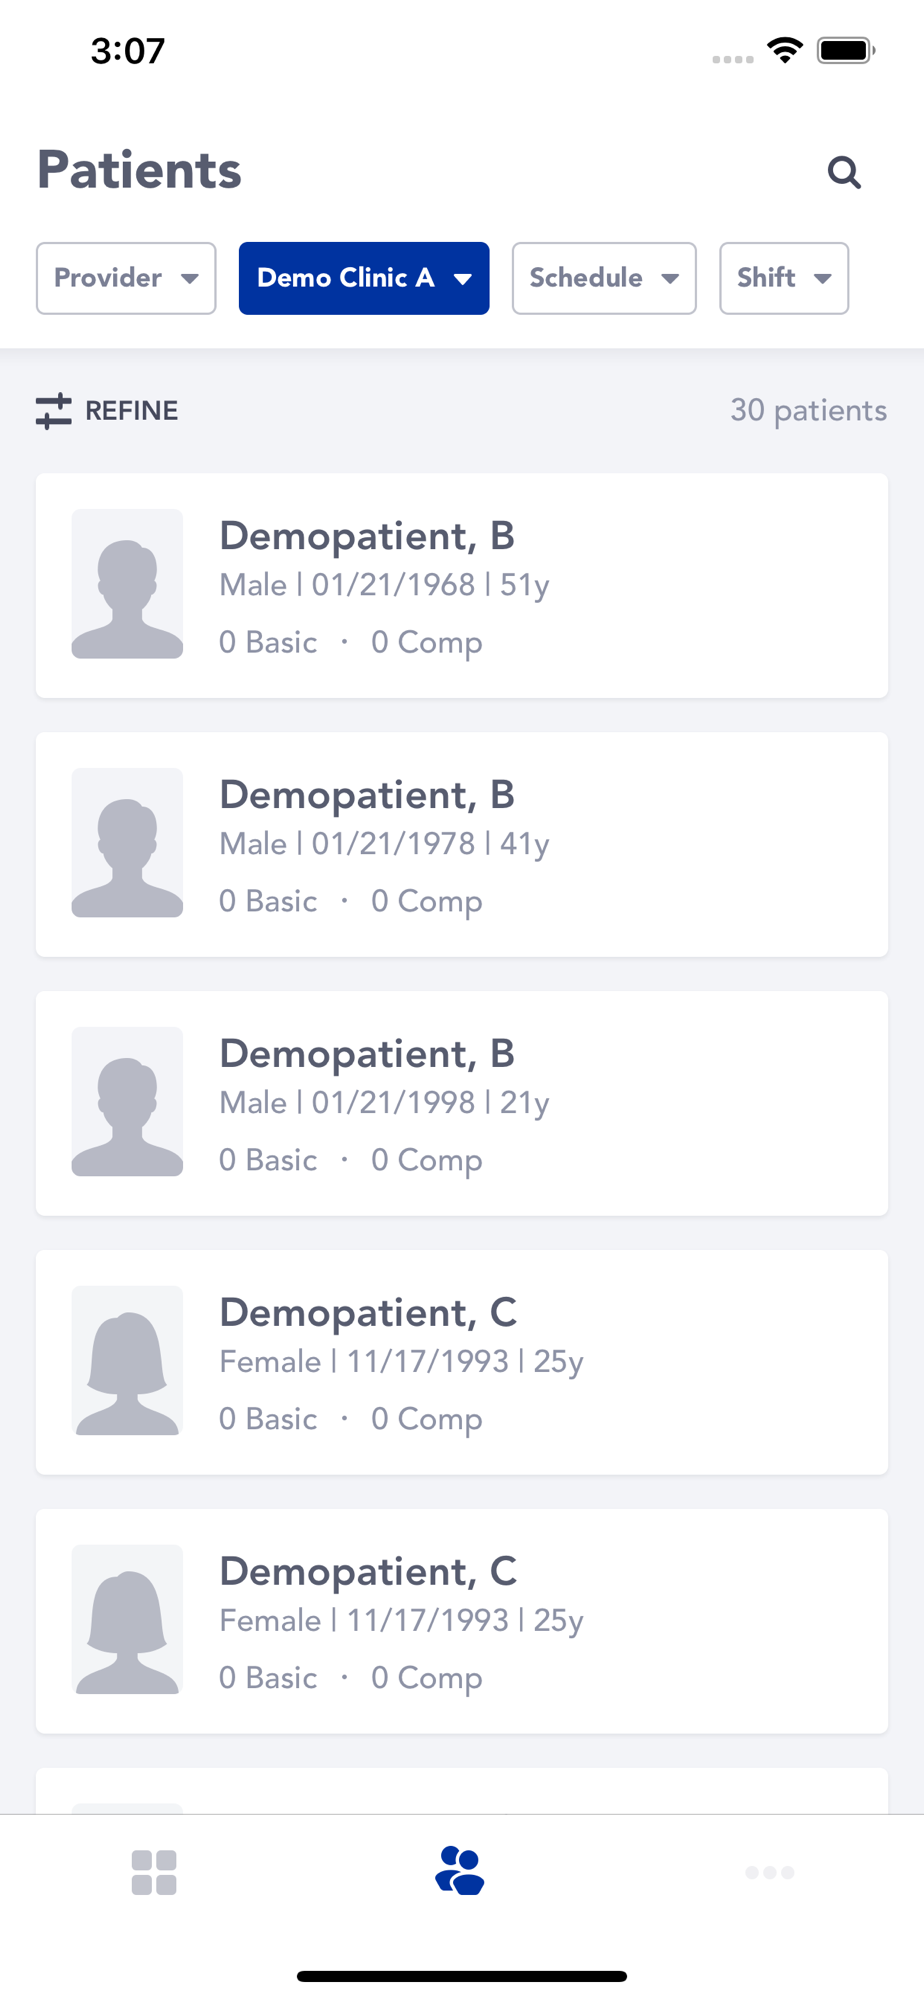Open the dashboard grid tab icon

(154, 1872)
